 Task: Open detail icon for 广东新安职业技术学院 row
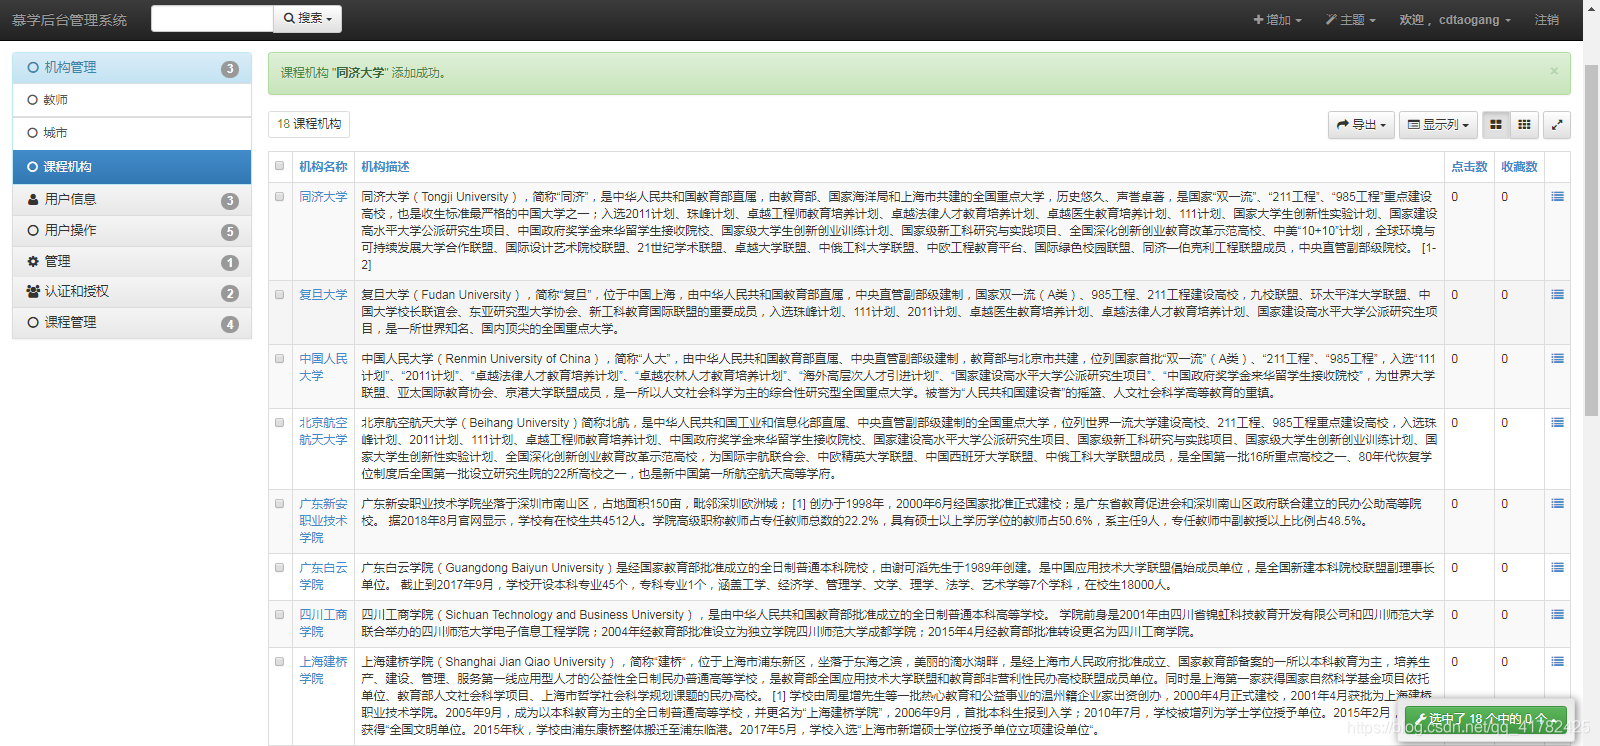[x=1557, y=504]
